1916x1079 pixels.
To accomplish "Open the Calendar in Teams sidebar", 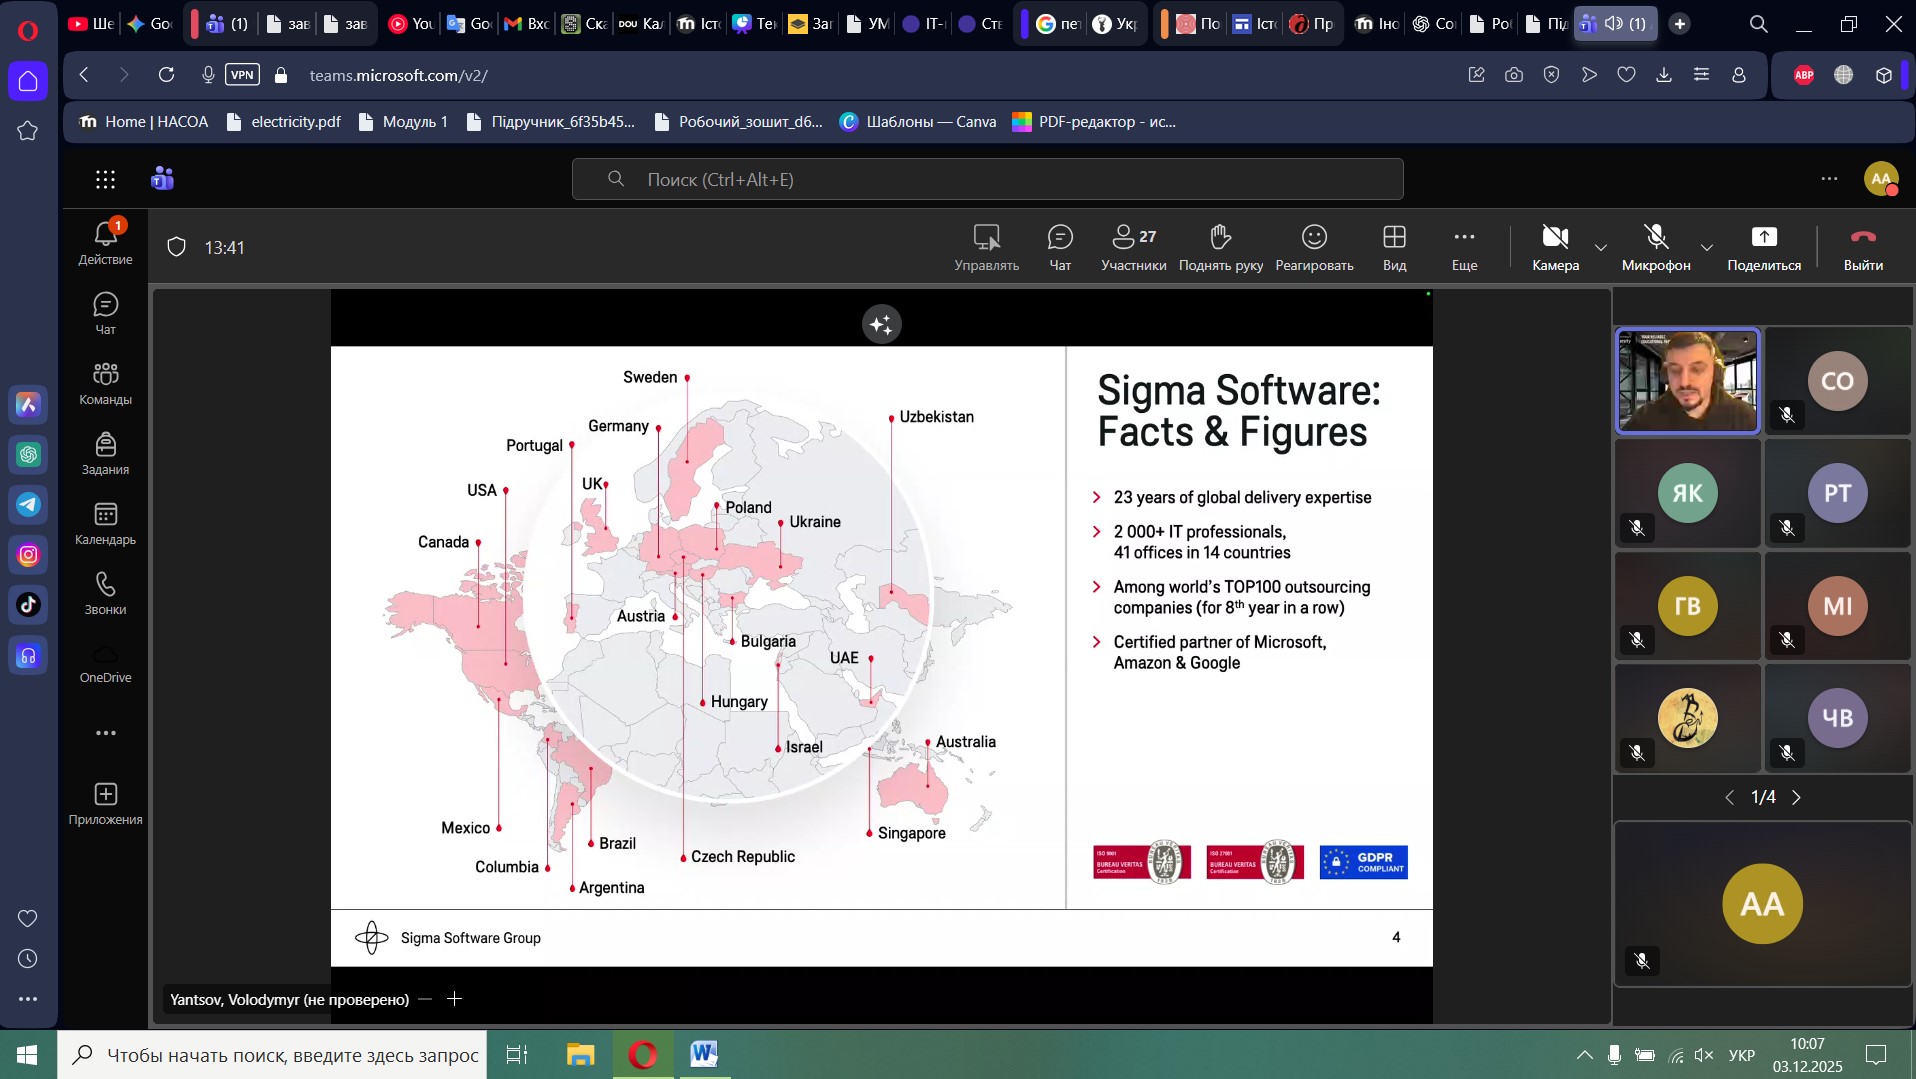I will click(x=105, y=523).
